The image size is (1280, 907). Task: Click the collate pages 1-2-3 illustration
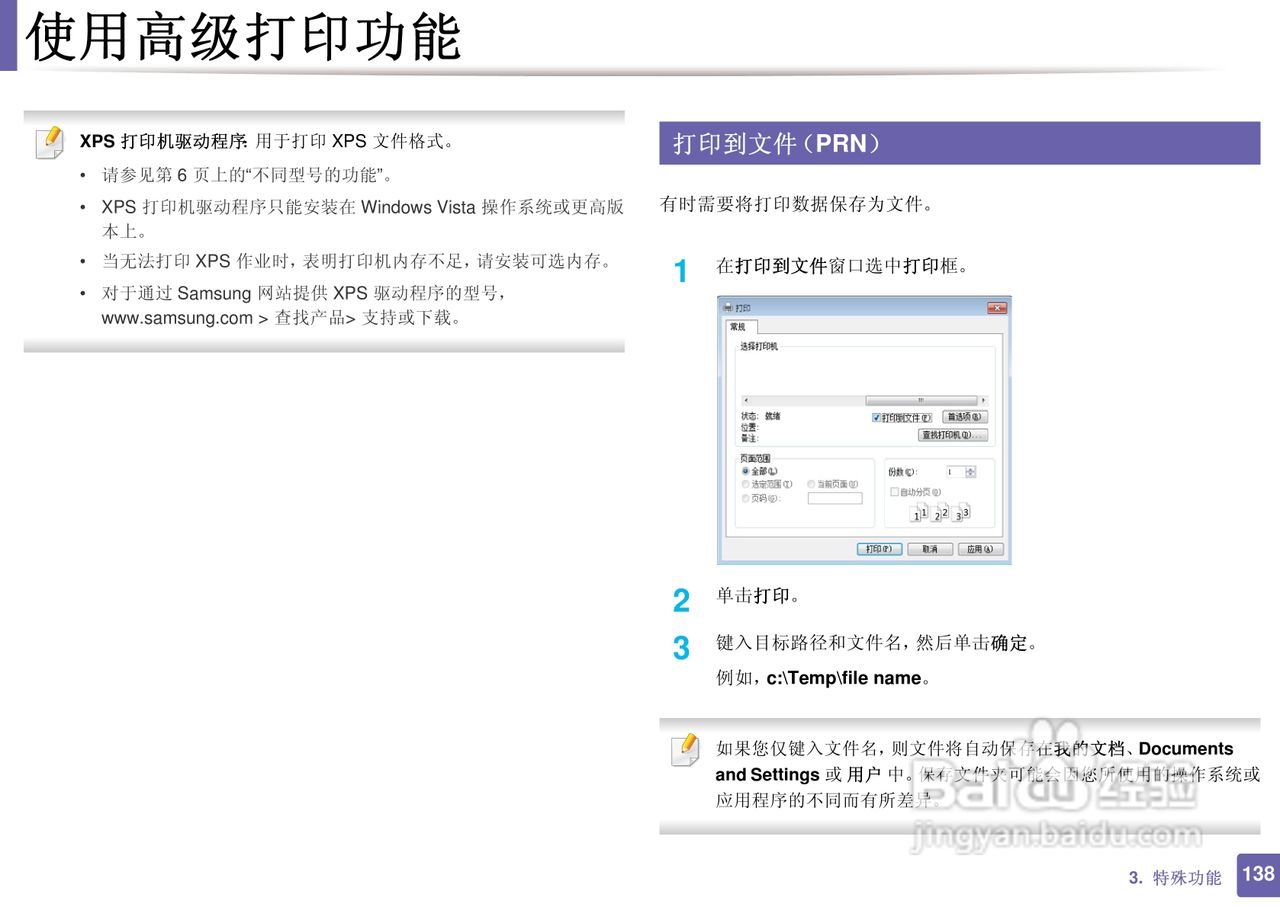tap(940, 513)
